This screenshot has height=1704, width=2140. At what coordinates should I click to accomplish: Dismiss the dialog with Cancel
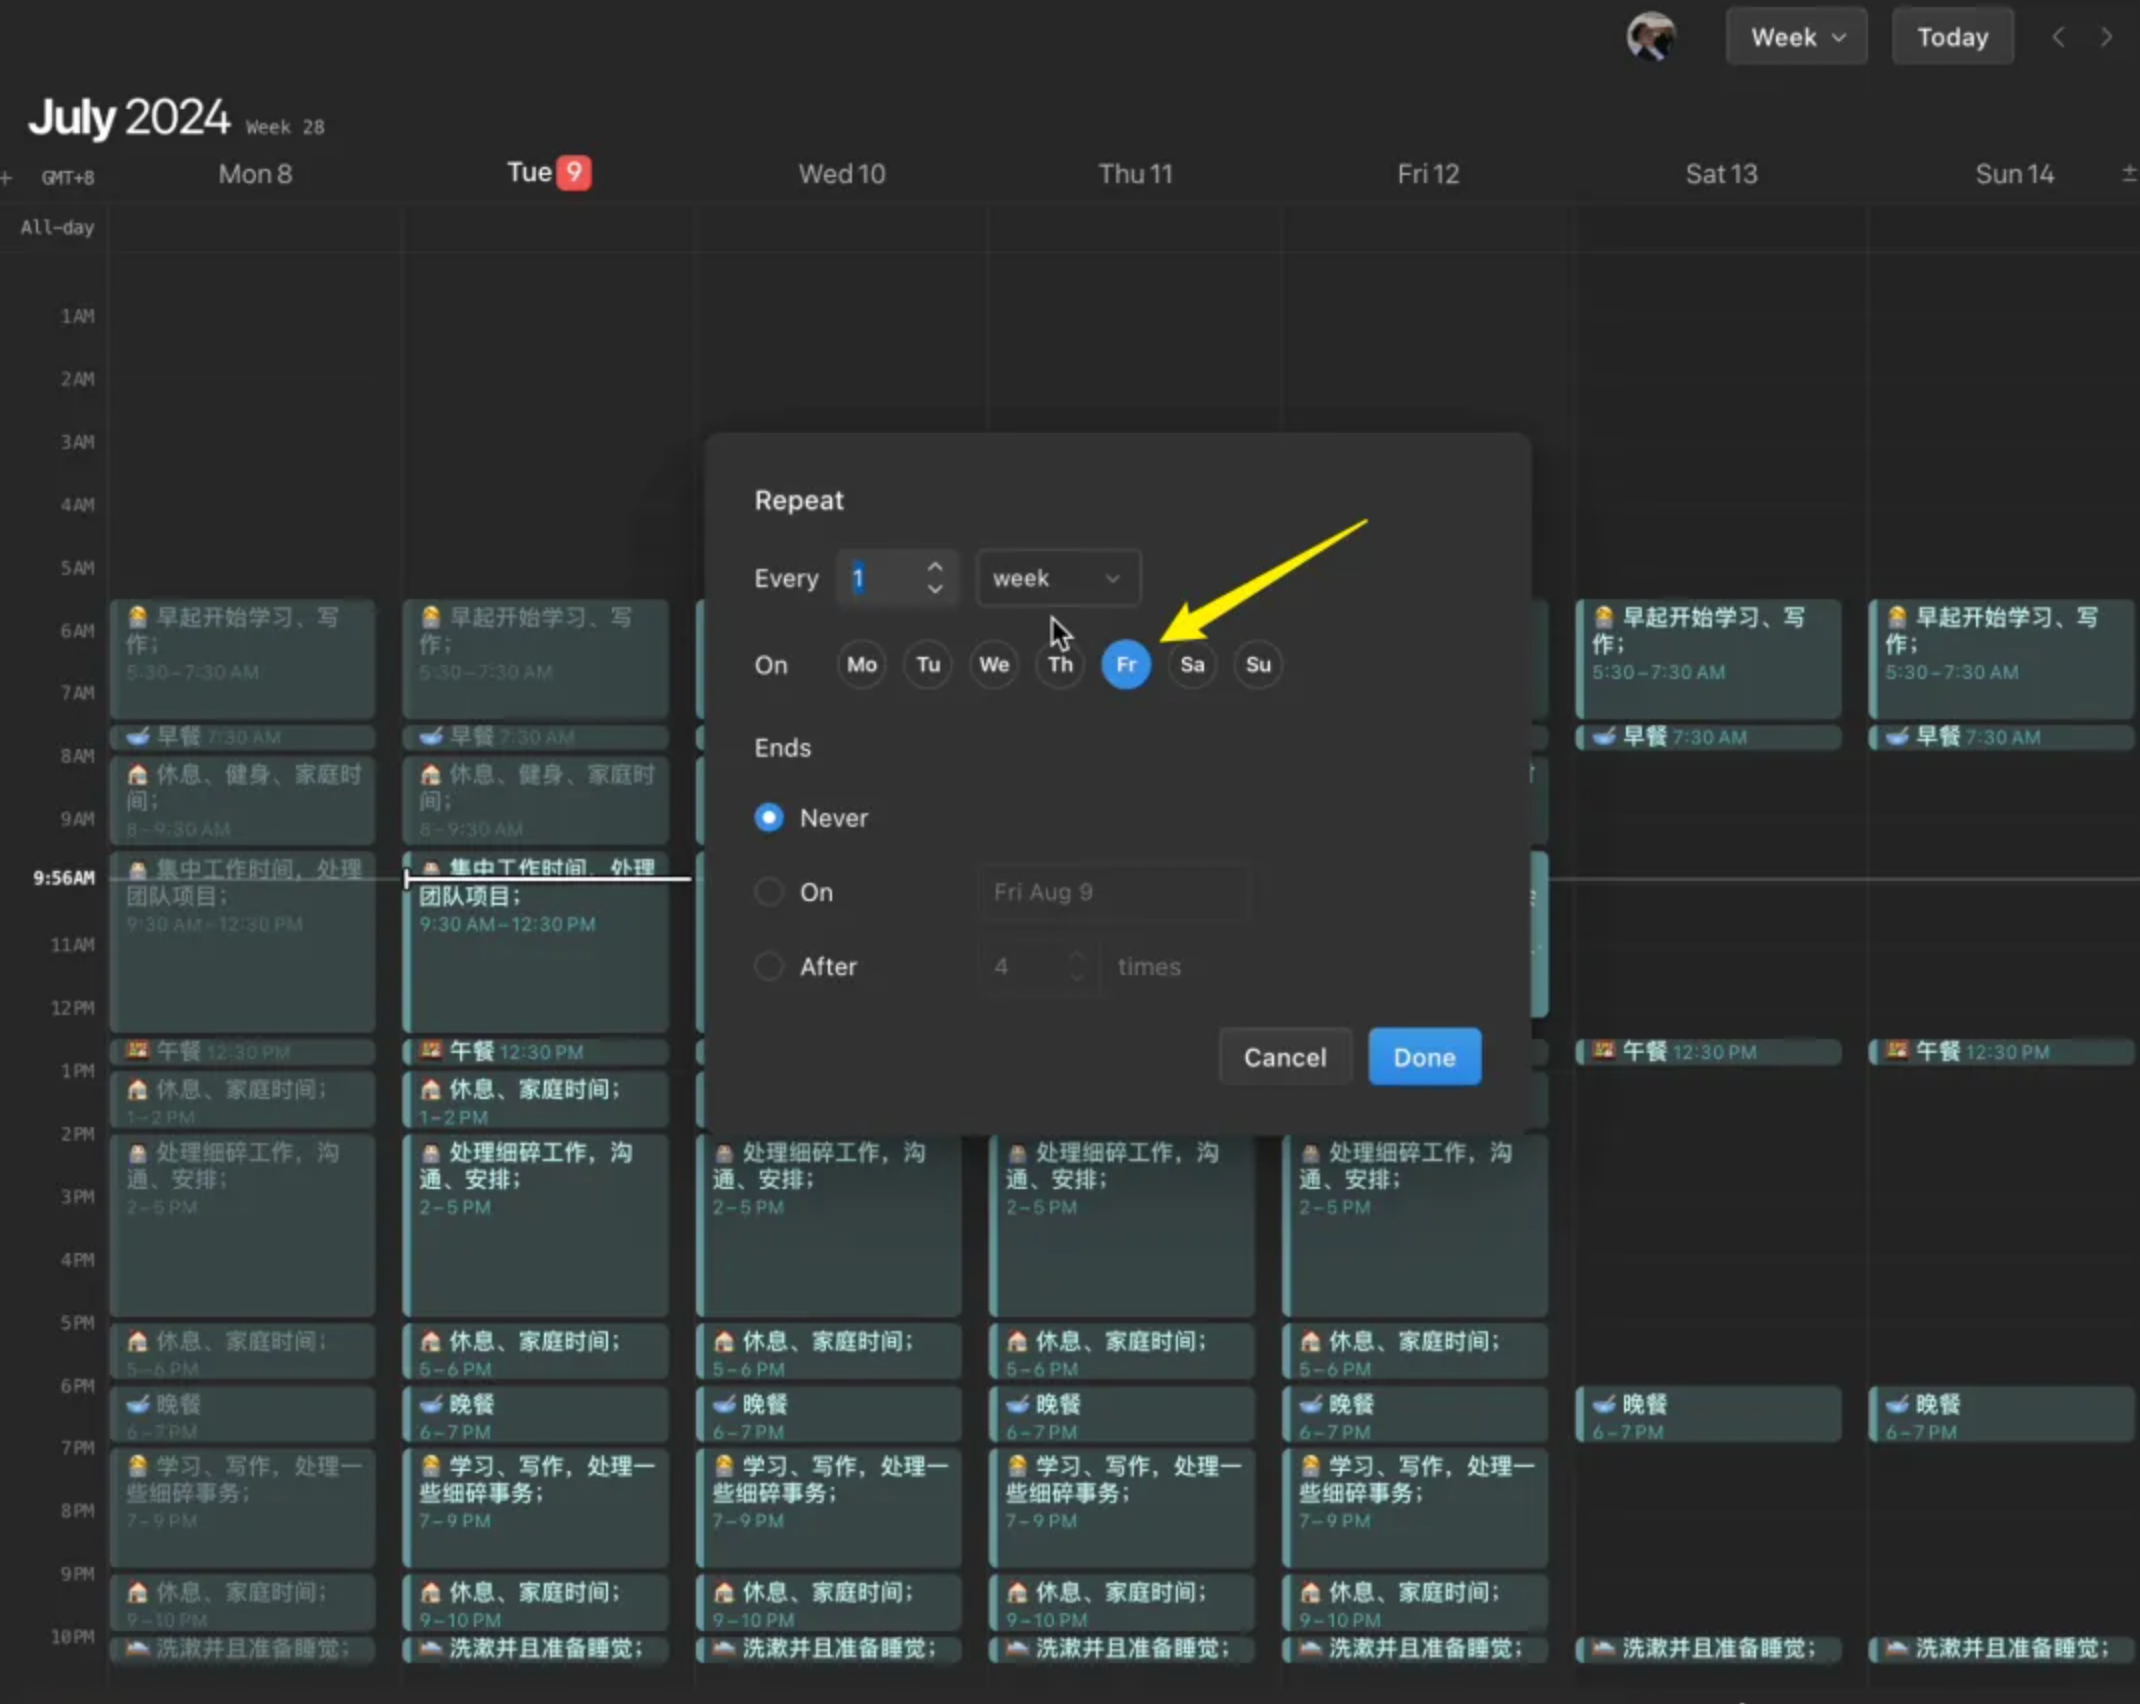1285,1056
